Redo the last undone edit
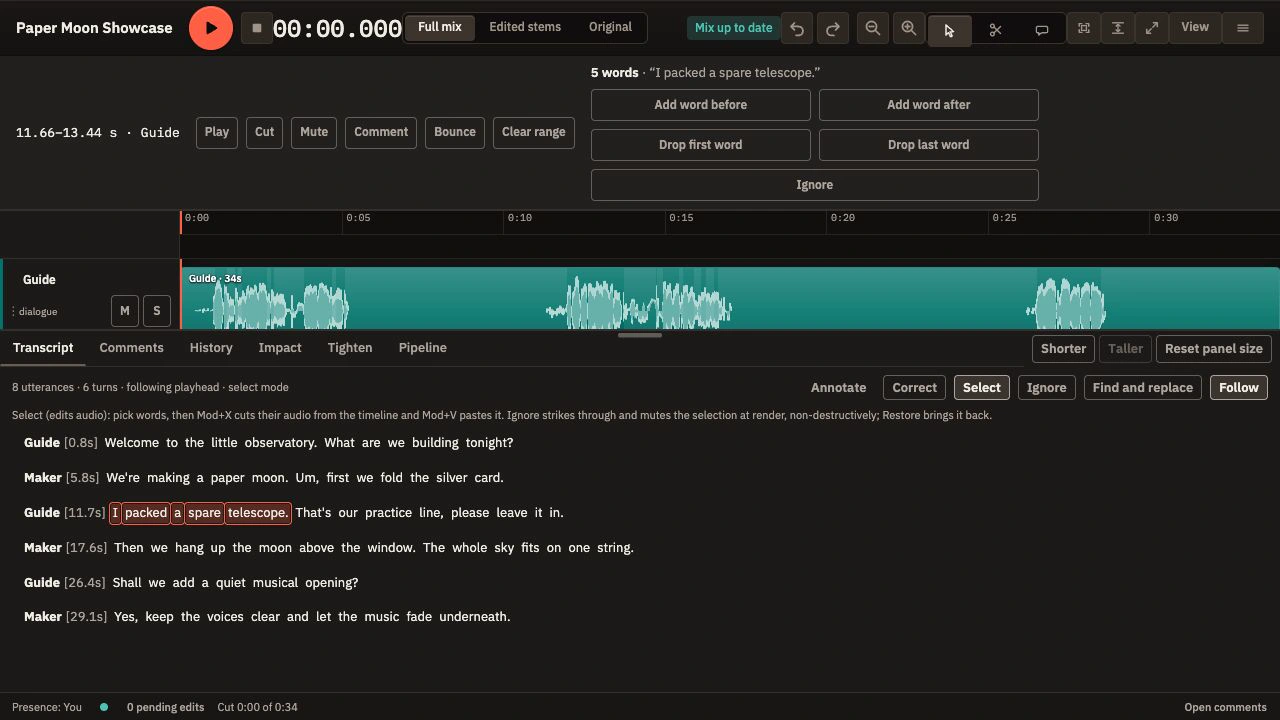Screen dimensions: 1280x720 [x=833, y=28]
